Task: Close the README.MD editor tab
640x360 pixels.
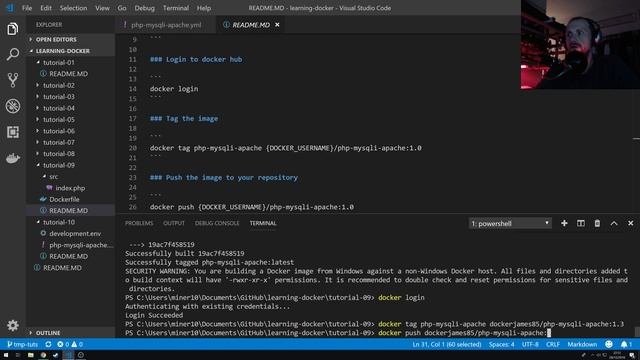Action: (x=277, y=25)
